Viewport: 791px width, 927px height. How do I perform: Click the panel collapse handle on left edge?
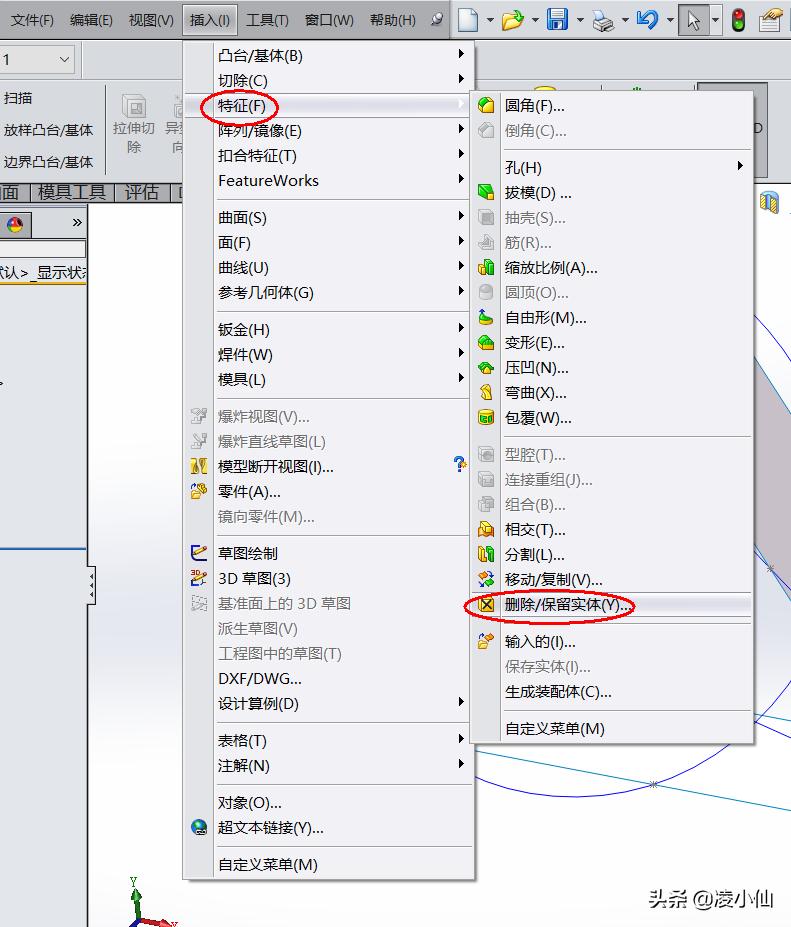(91, 585)
